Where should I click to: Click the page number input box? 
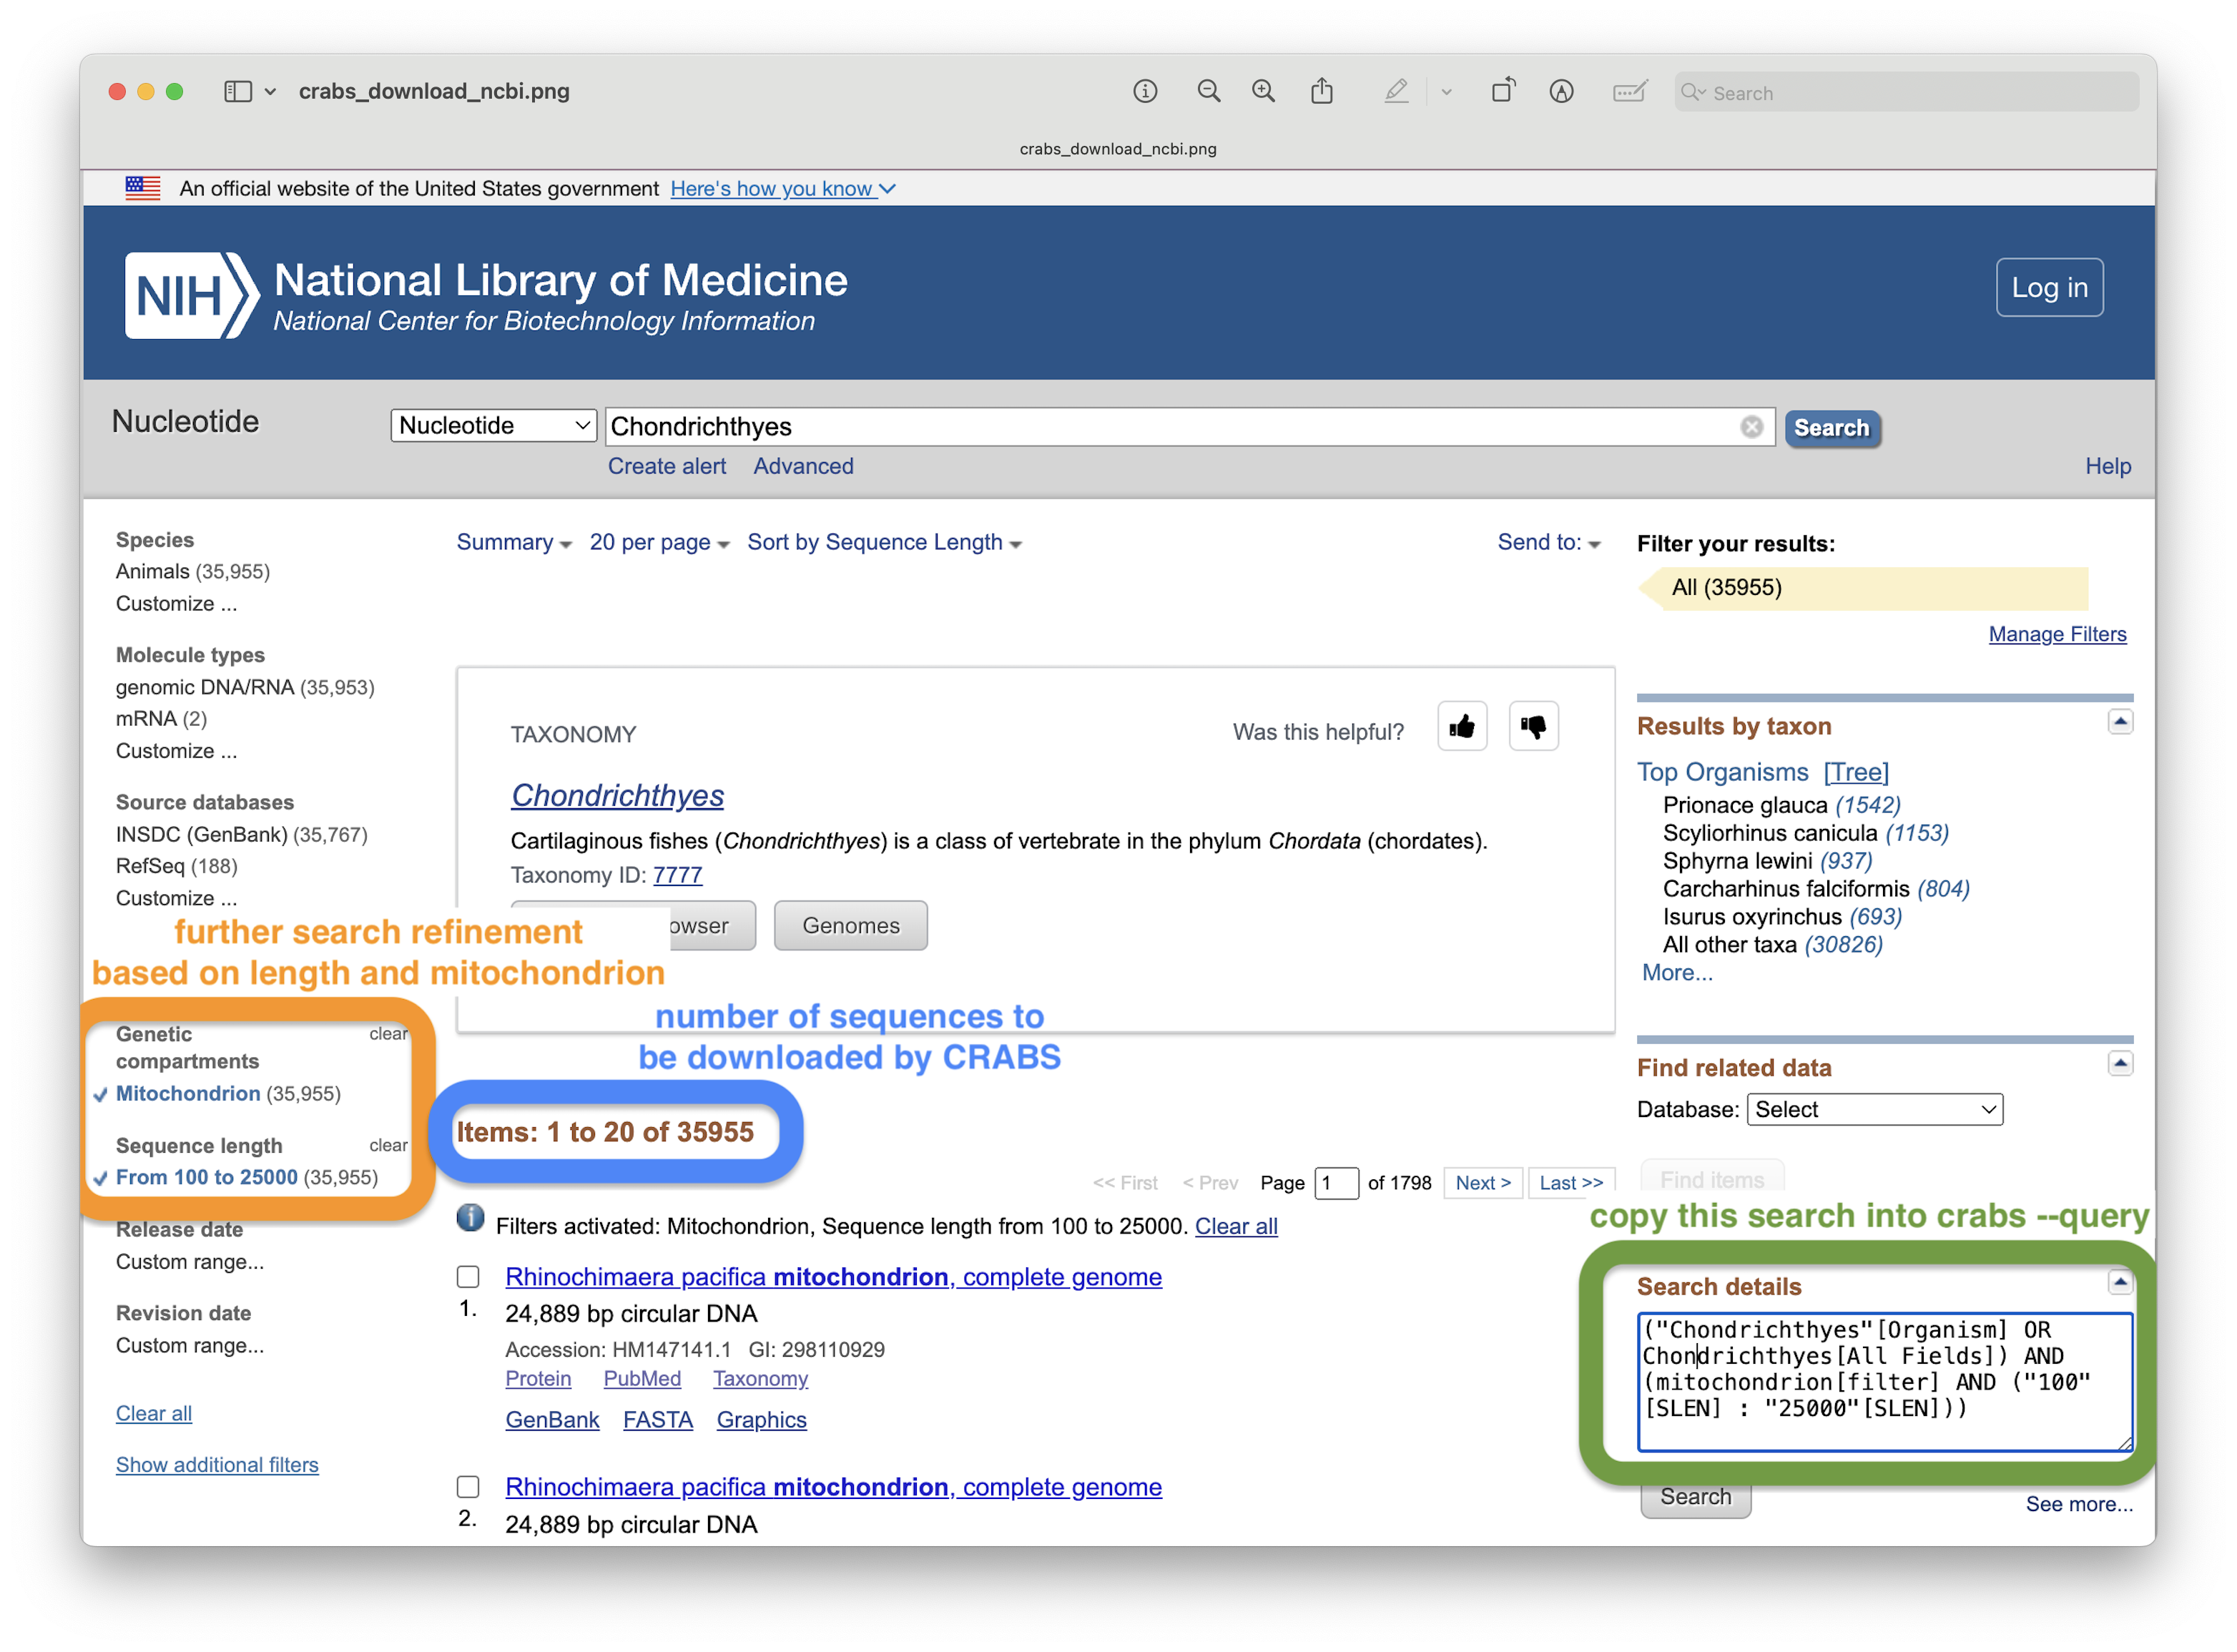tap(1336, 1183)
